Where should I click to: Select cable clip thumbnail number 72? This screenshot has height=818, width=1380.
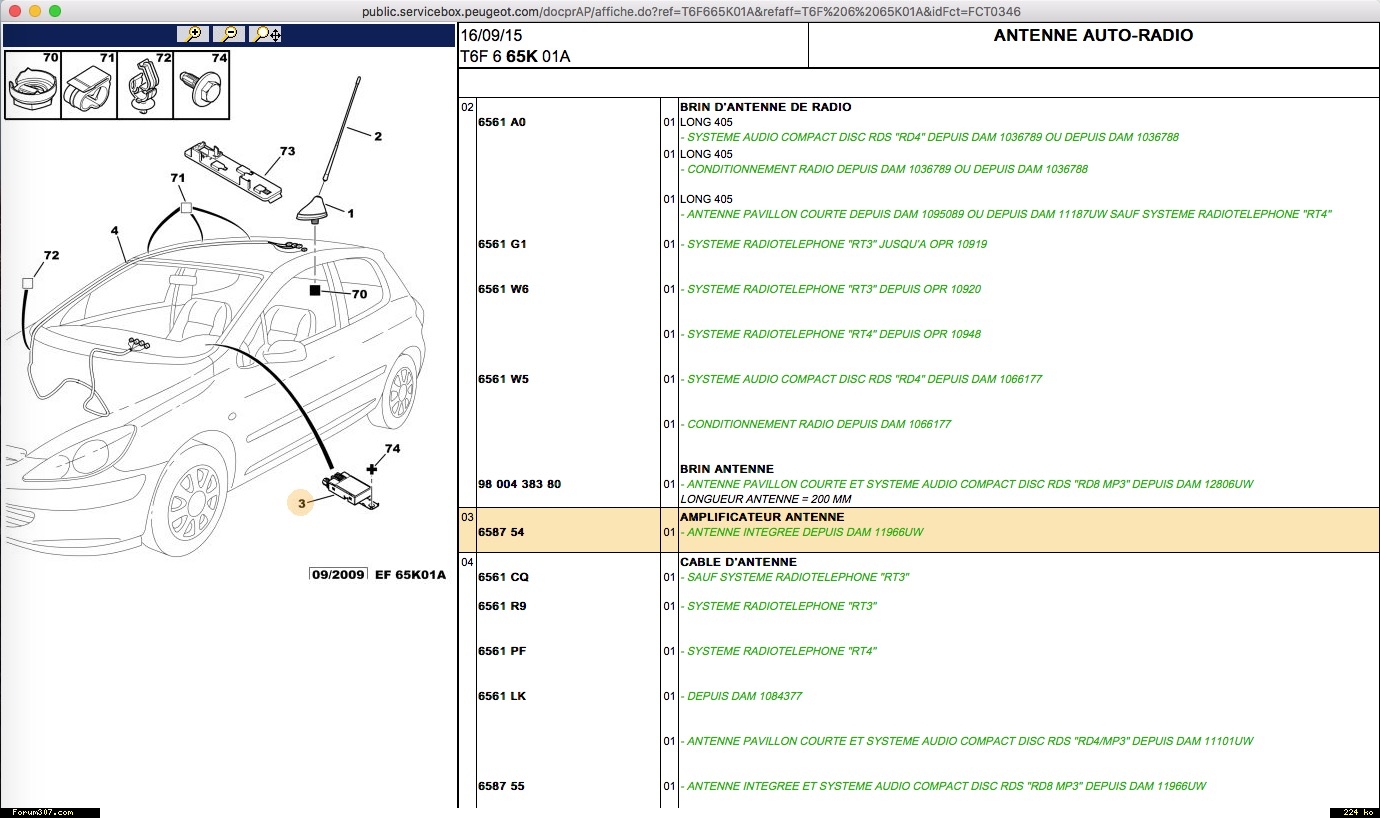[x=145, y=86]
